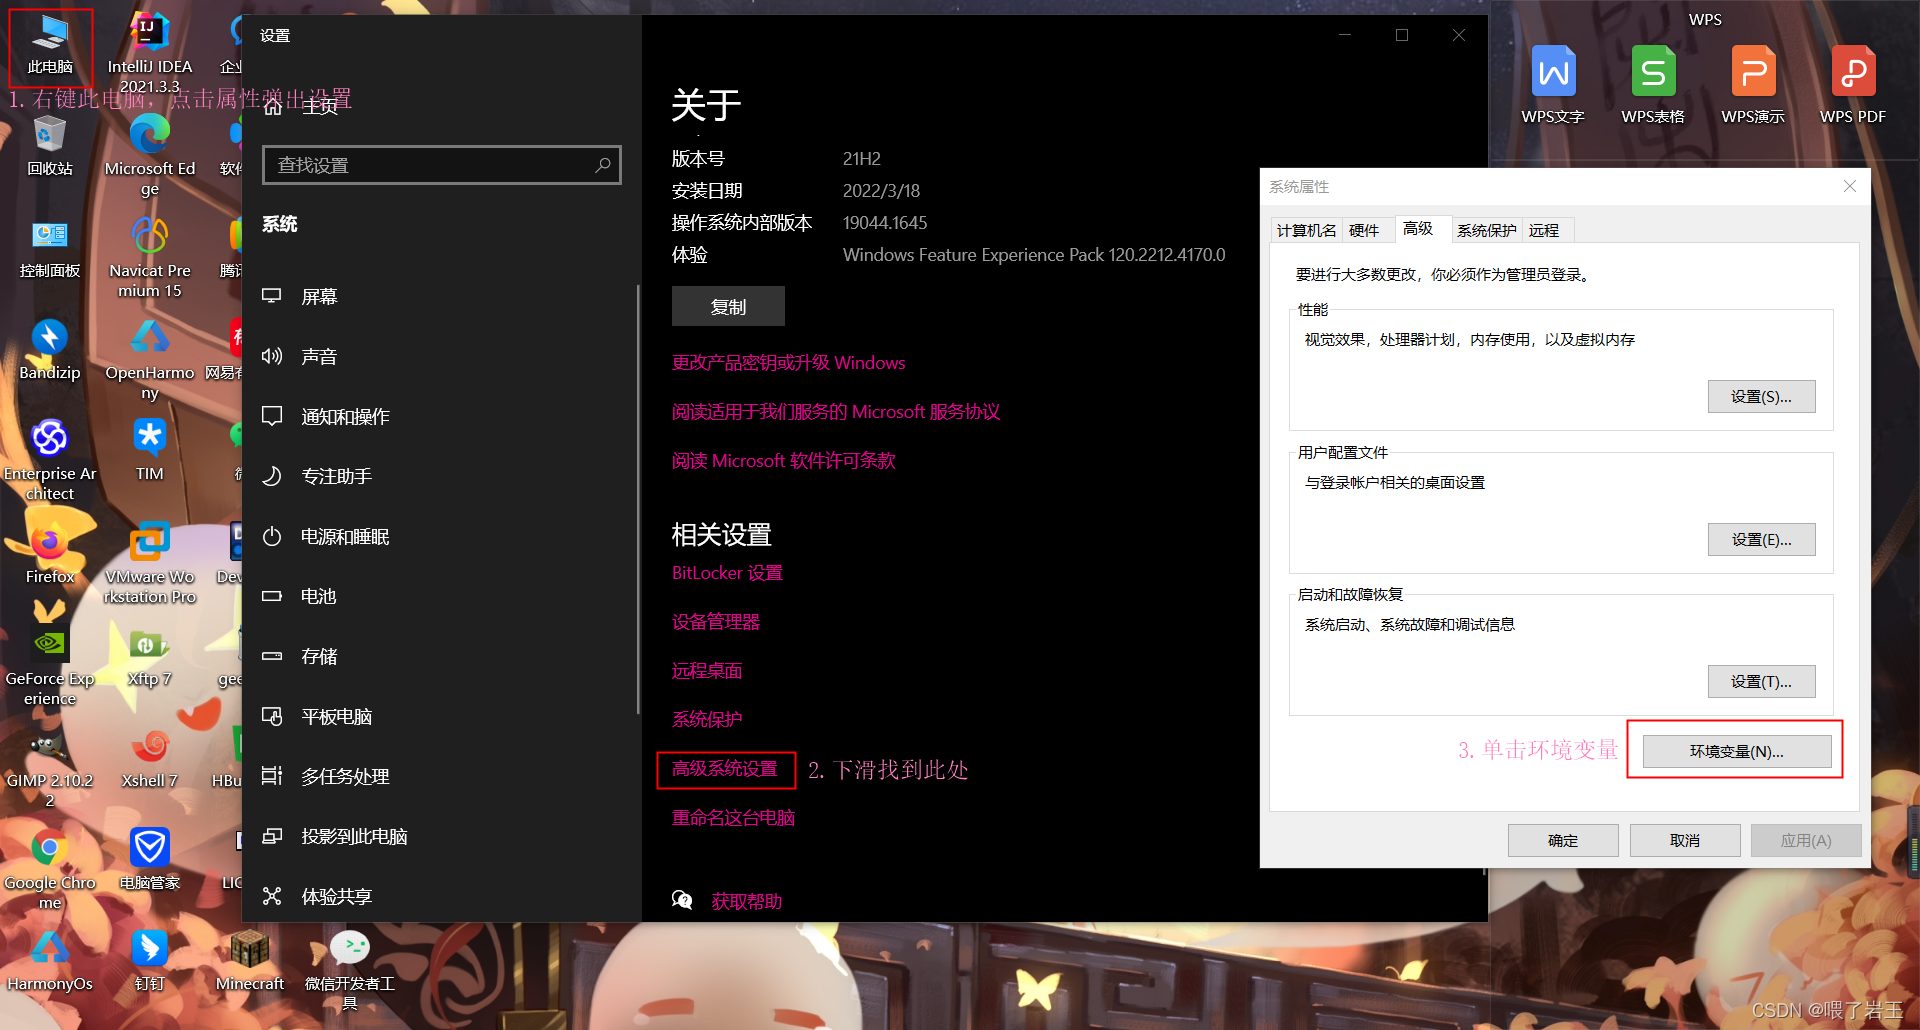Screen dimensions: 1920x1030
Task: Open GIMP 2.10.22 desktop icon
Action: tap(50, 768)
